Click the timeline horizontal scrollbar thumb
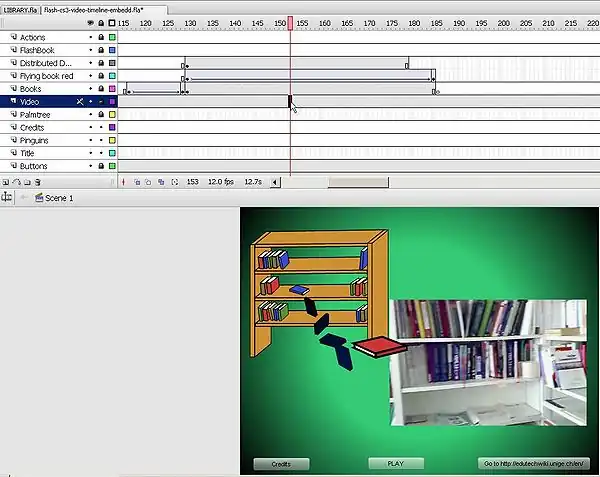The height and width of the screenshot is (477, 600). 358,182
